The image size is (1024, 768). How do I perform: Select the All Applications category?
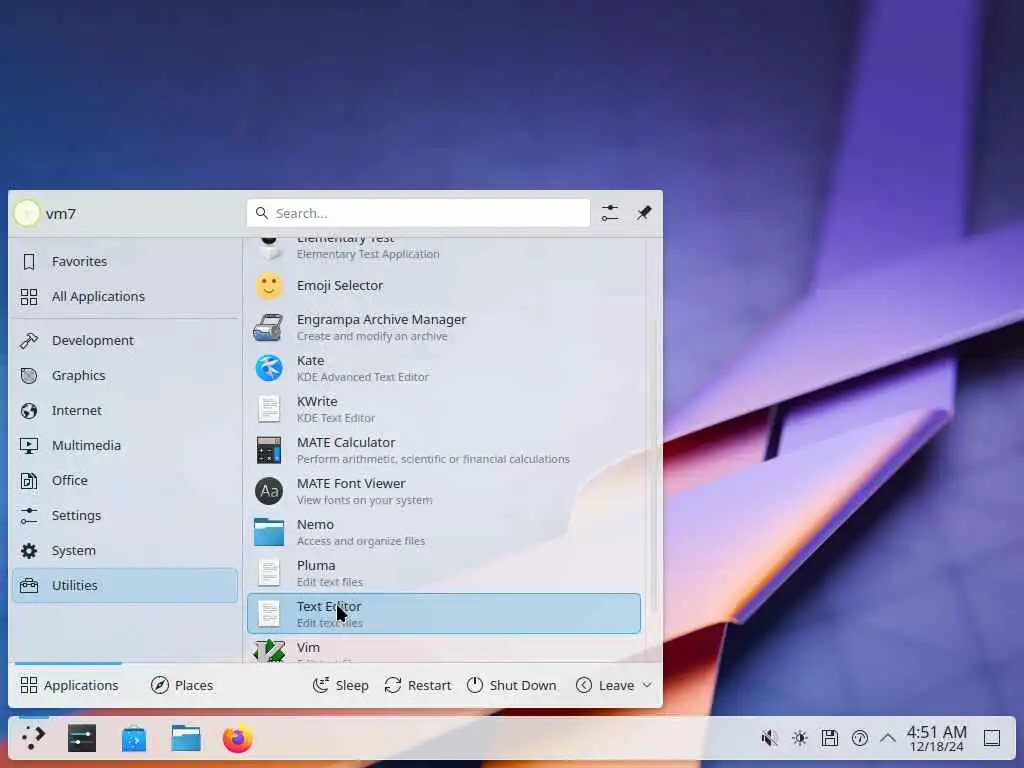(125, 296)
